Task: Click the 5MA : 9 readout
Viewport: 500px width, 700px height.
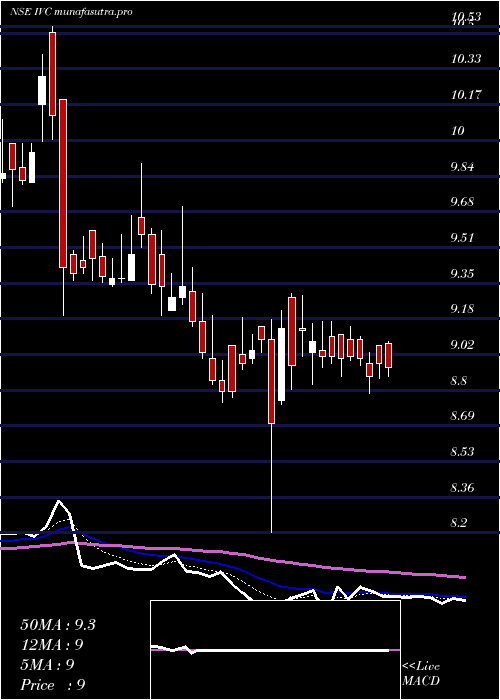Action: point(47,665)
